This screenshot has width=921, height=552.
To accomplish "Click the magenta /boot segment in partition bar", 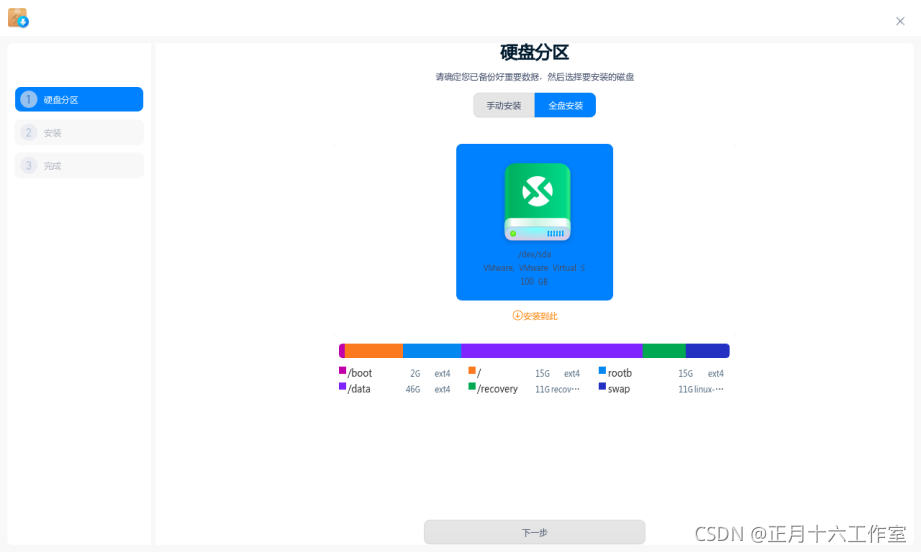I will [342, 351].
